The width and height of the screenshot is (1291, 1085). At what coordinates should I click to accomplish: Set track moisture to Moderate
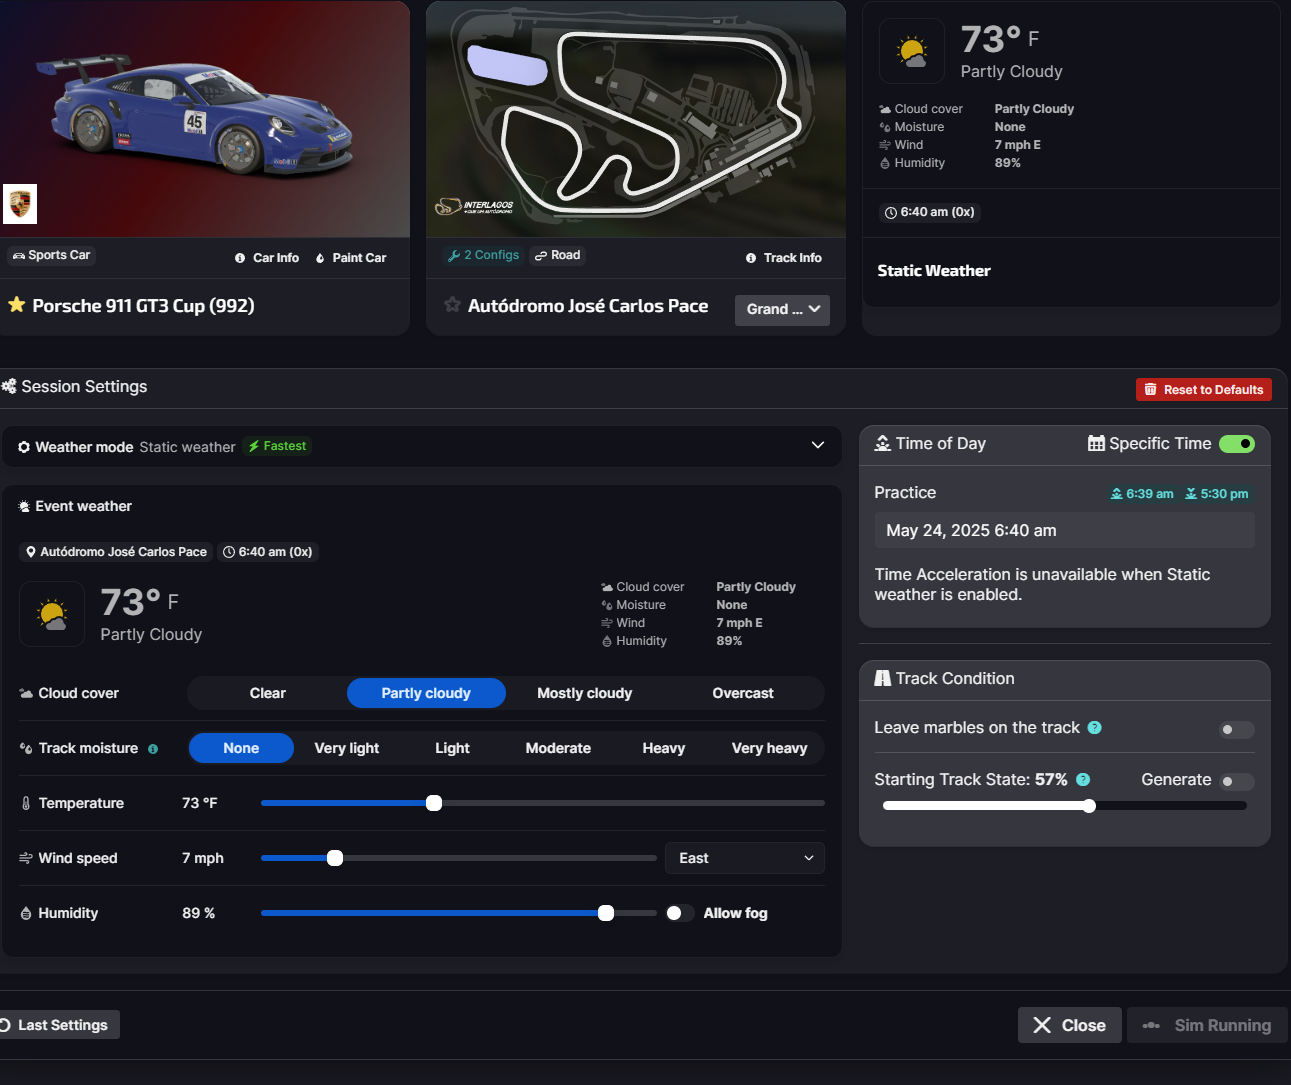click(x=558, y=748)
